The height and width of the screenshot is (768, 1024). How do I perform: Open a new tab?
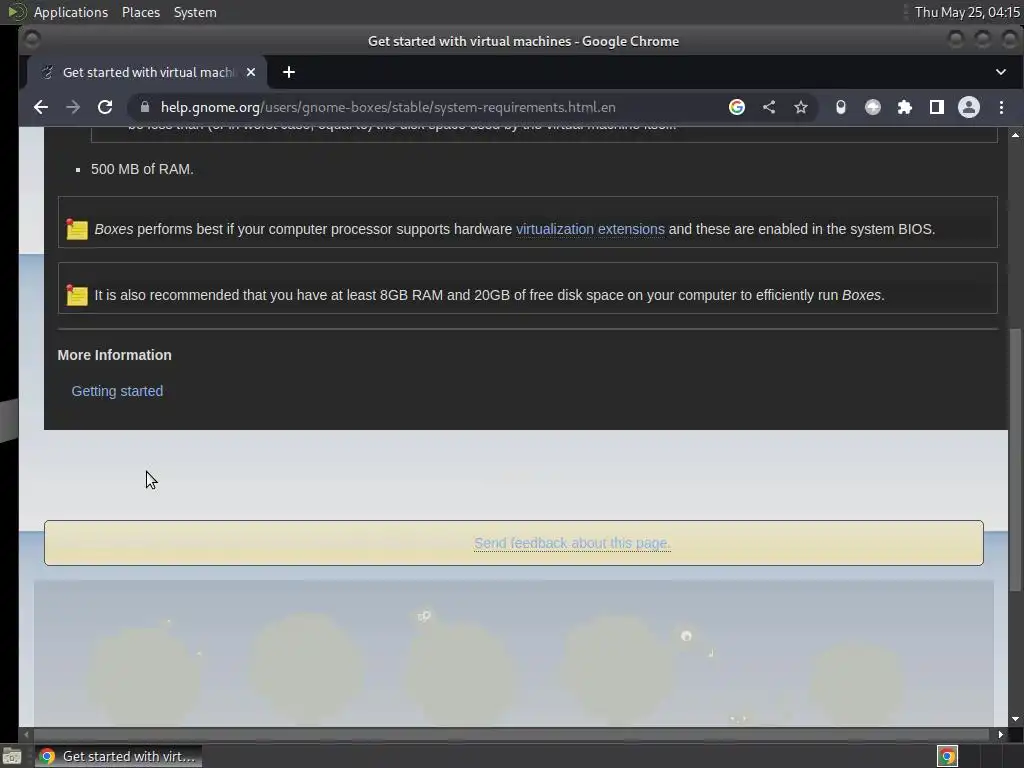click(x=289, y=72)
